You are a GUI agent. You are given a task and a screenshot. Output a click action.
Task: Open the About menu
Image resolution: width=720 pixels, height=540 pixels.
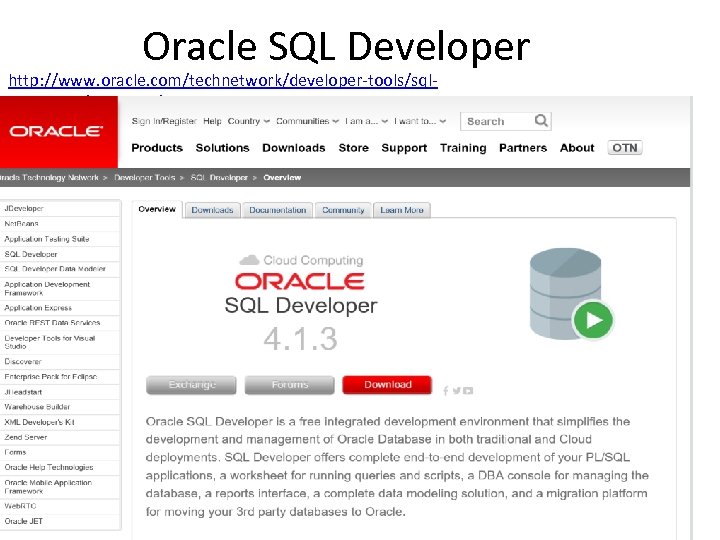(x=577, y=148)
